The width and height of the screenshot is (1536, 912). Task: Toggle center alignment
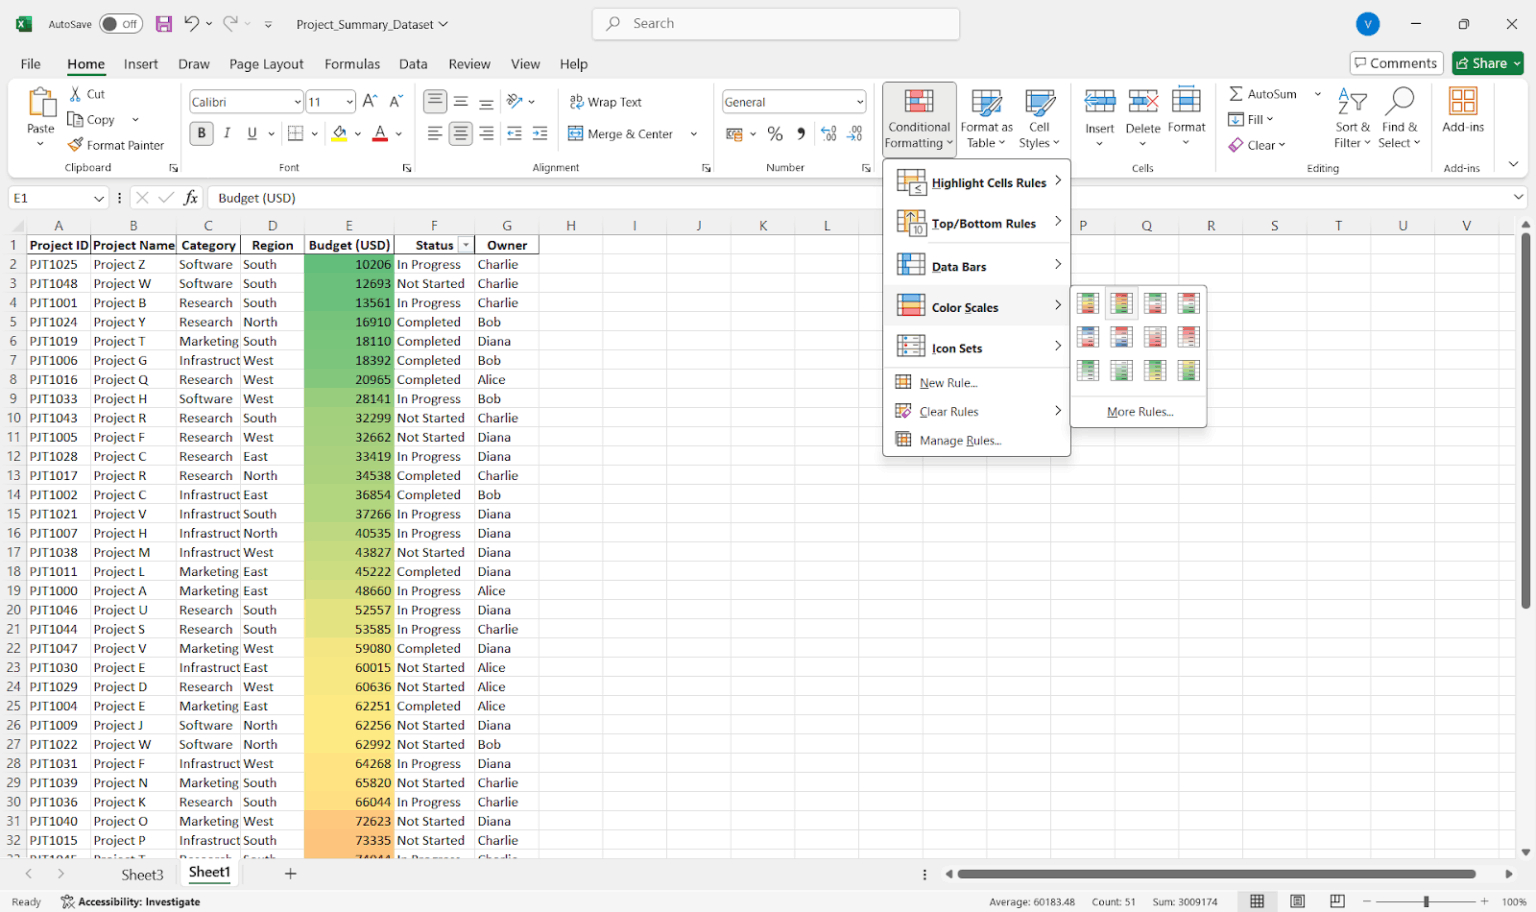(460, 133)
